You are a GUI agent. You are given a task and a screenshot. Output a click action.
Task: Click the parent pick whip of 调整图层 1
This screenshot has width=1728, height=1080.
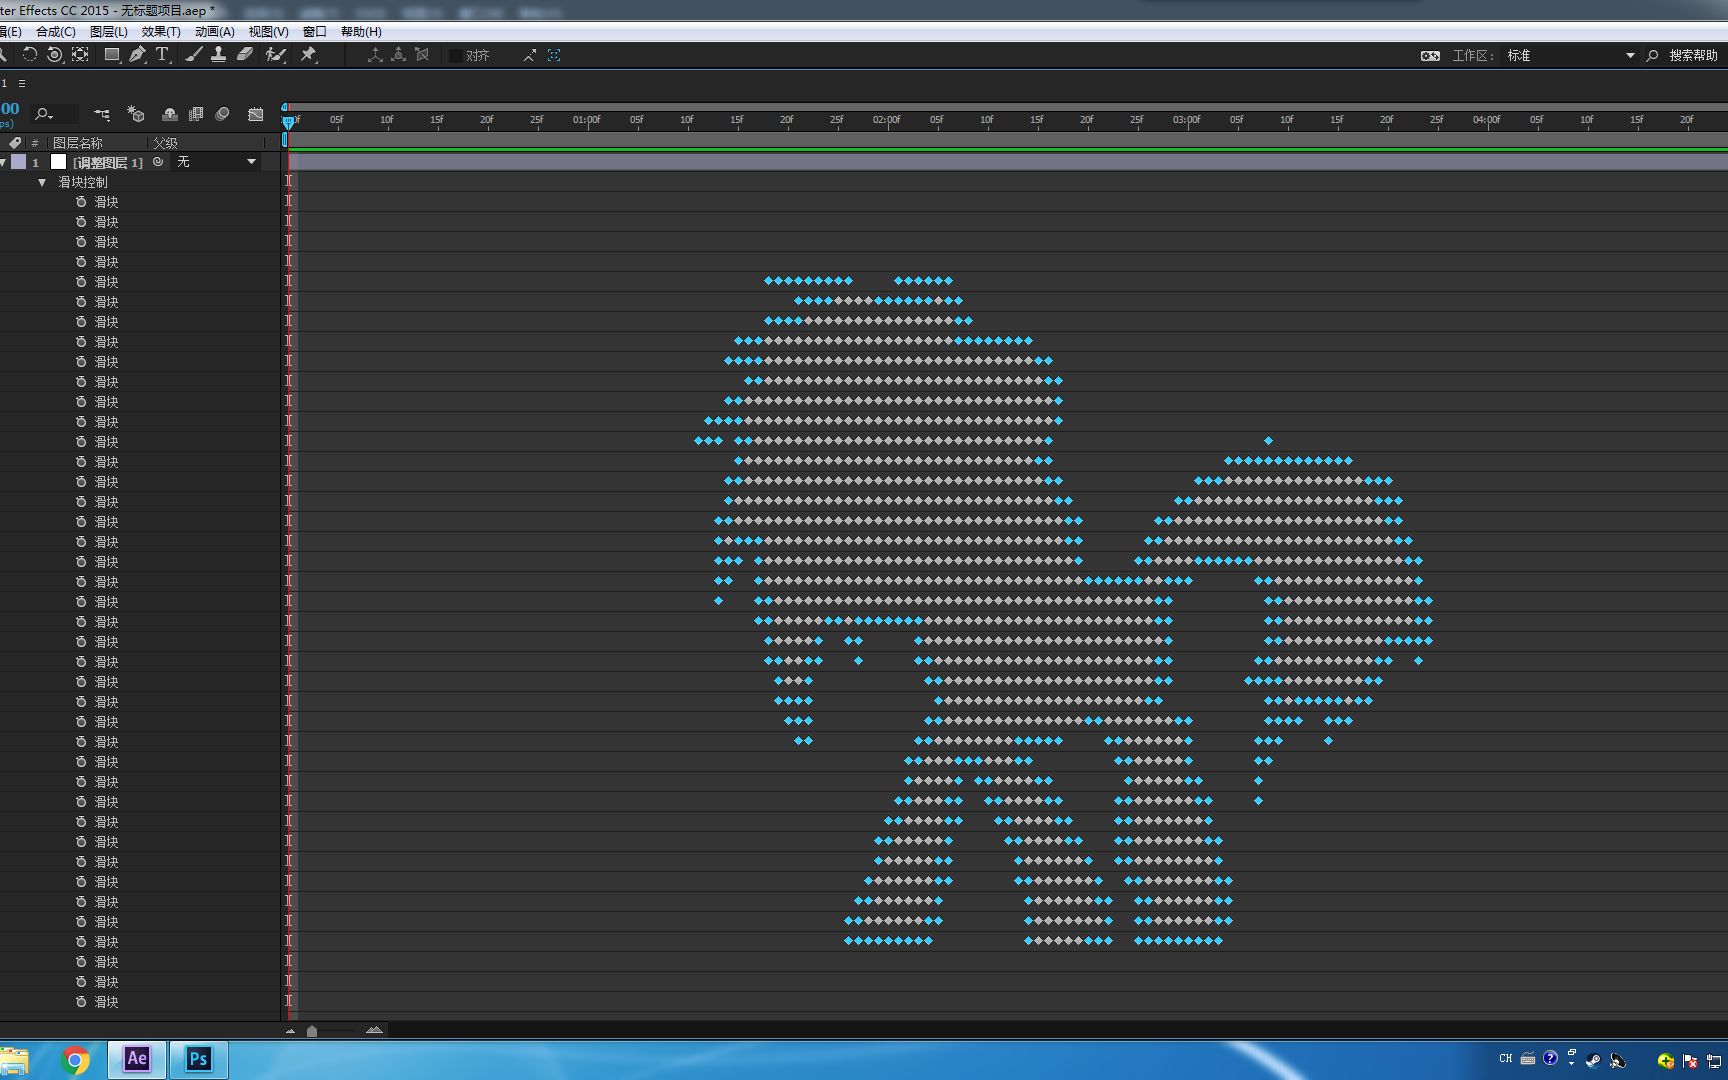158,162
